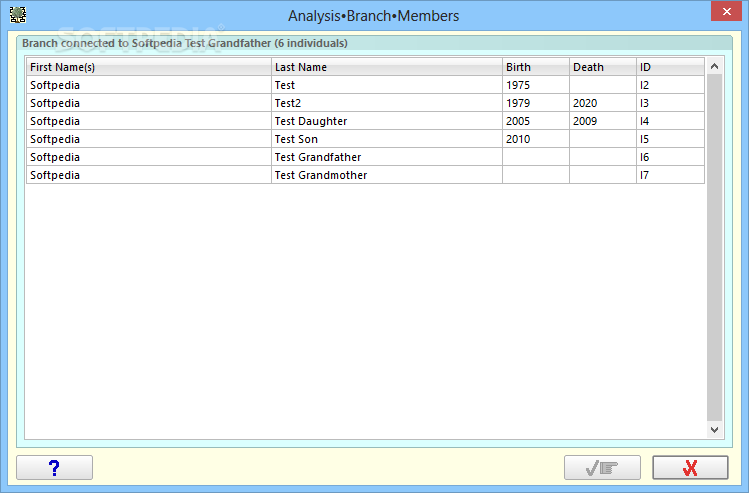Select 'Test Daughter' last name cell
Viewport: 749px width, 493px height.
[x=387, y=121]
